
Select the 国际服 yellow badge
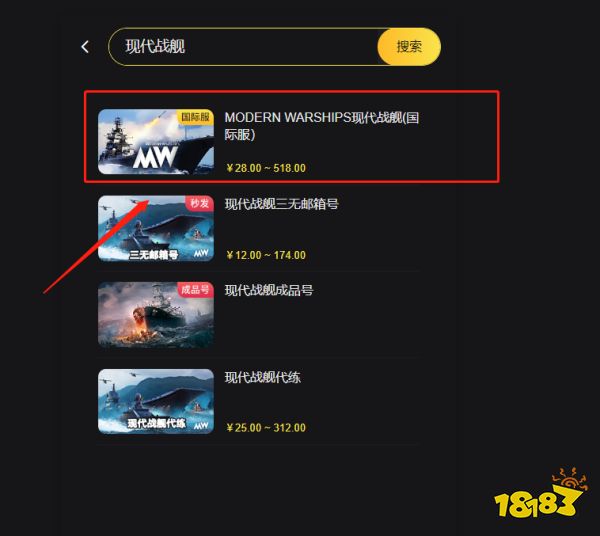pos(196,117)
